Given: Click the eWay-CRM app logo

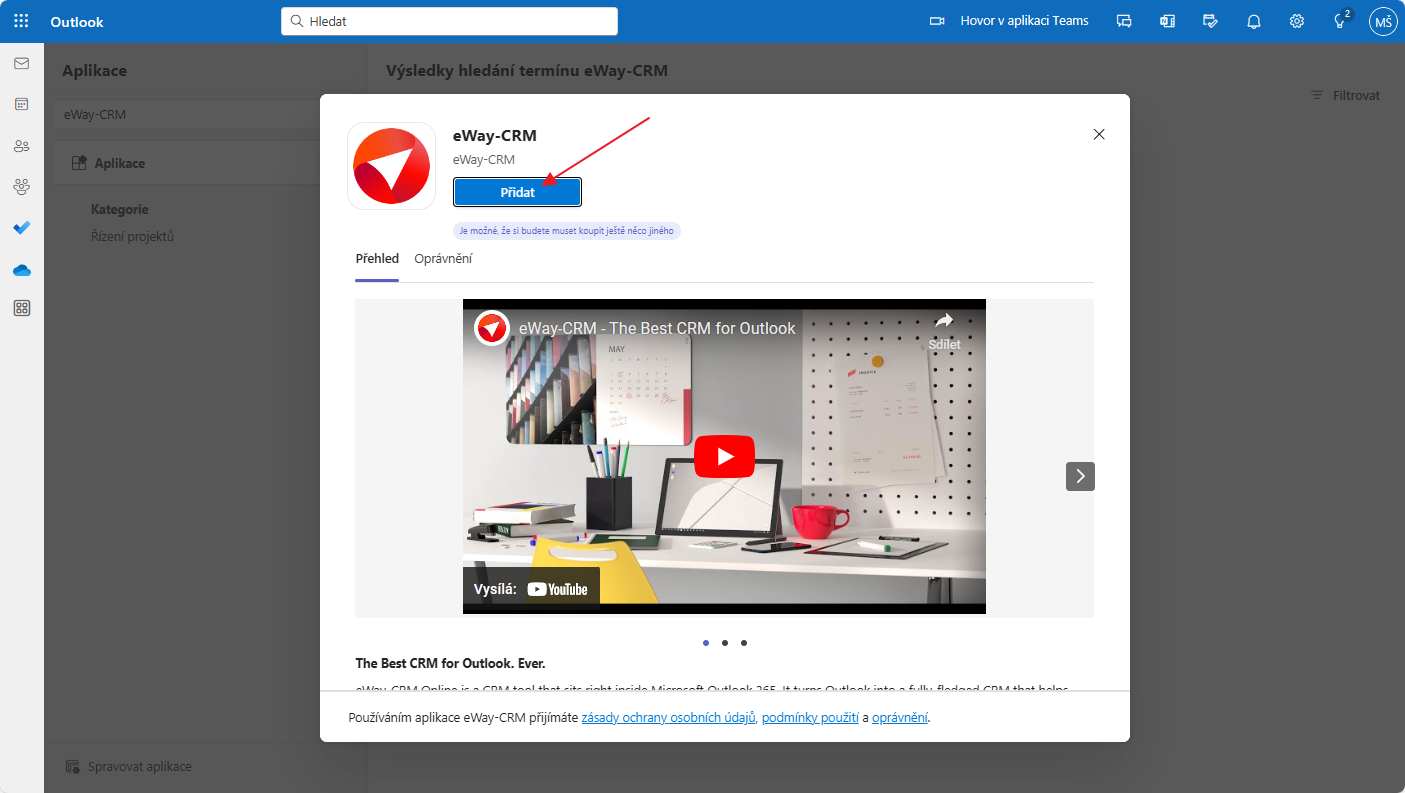Looking at the screenshot, I should 392,166.
